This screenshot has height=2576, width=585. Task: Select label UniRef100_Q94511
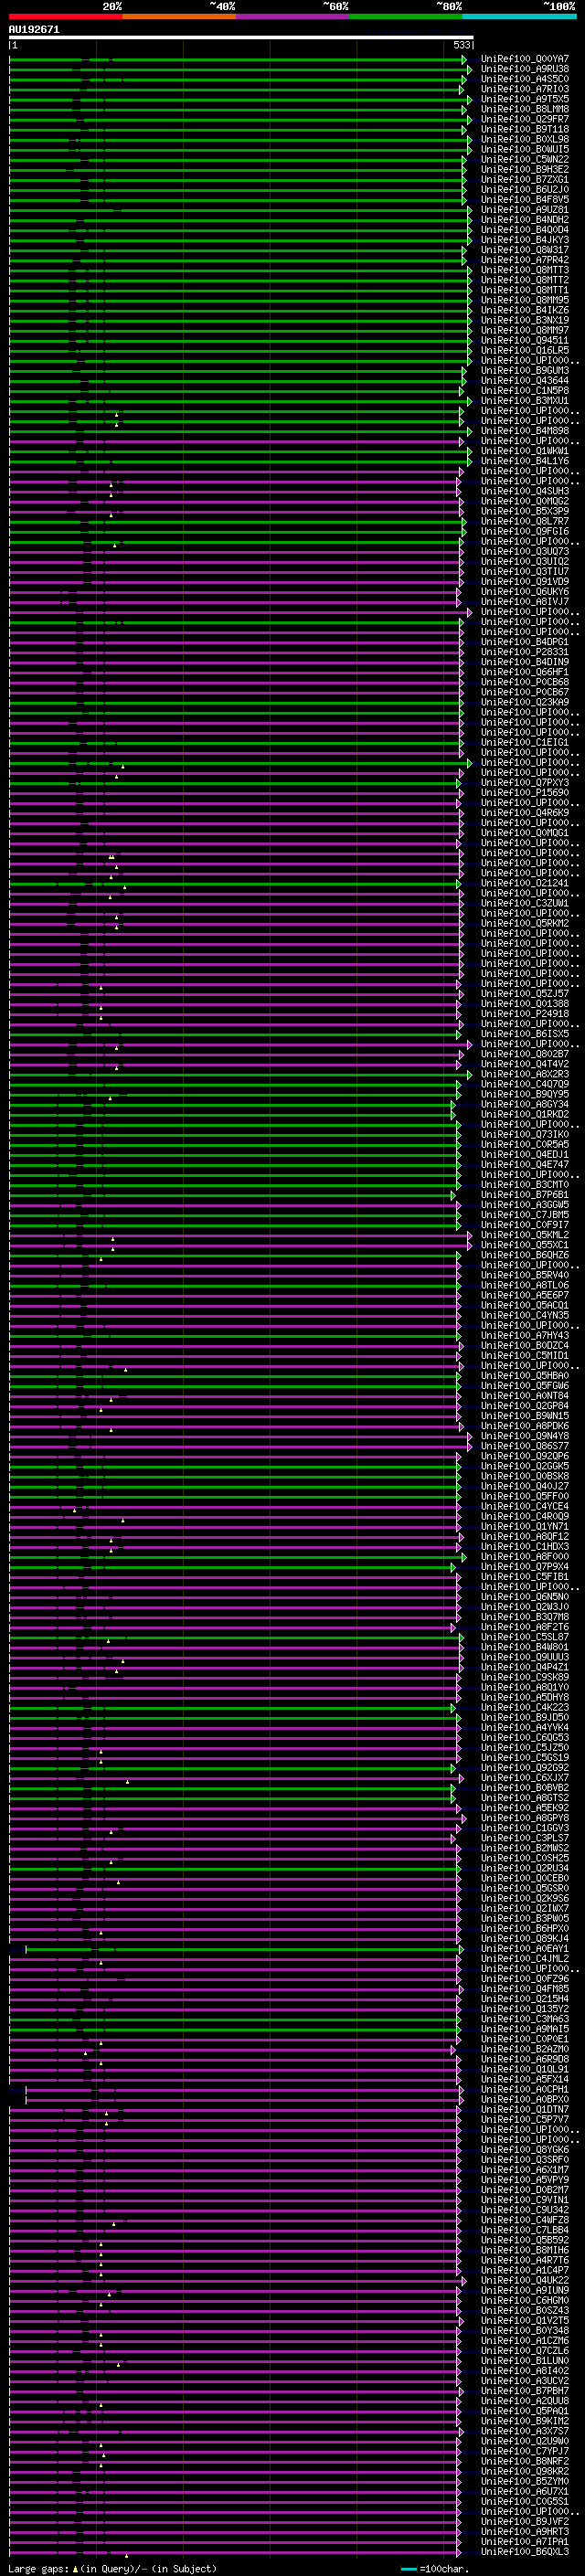pos(525,341)
